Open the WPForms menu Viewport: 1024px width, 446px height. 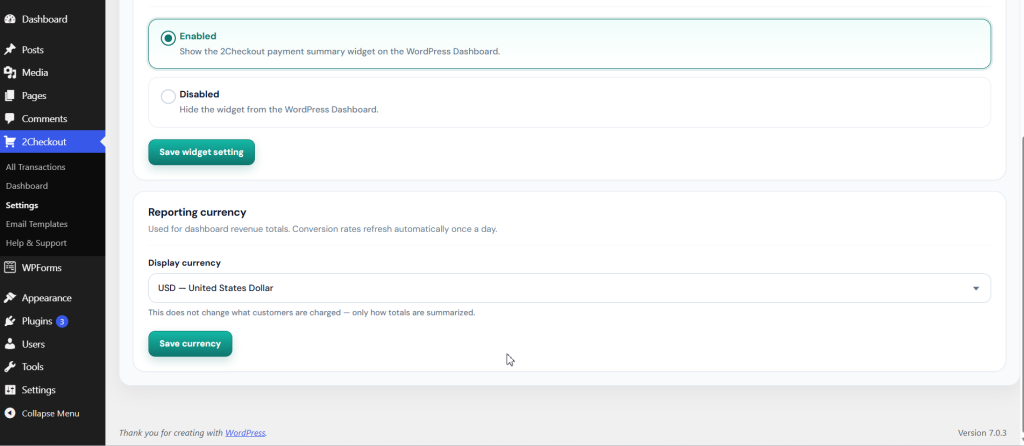click(x=52, y=268)
